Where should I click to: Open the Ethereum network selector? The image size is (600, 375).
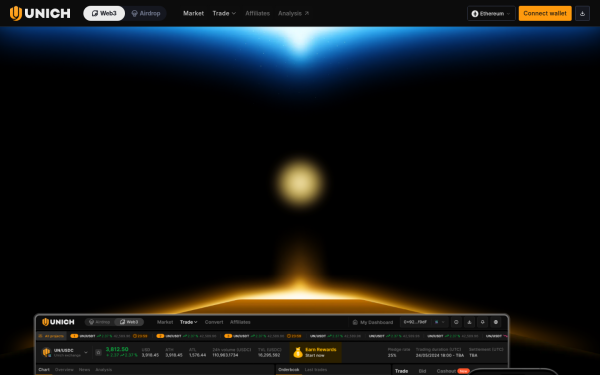[x=491, y=13]
